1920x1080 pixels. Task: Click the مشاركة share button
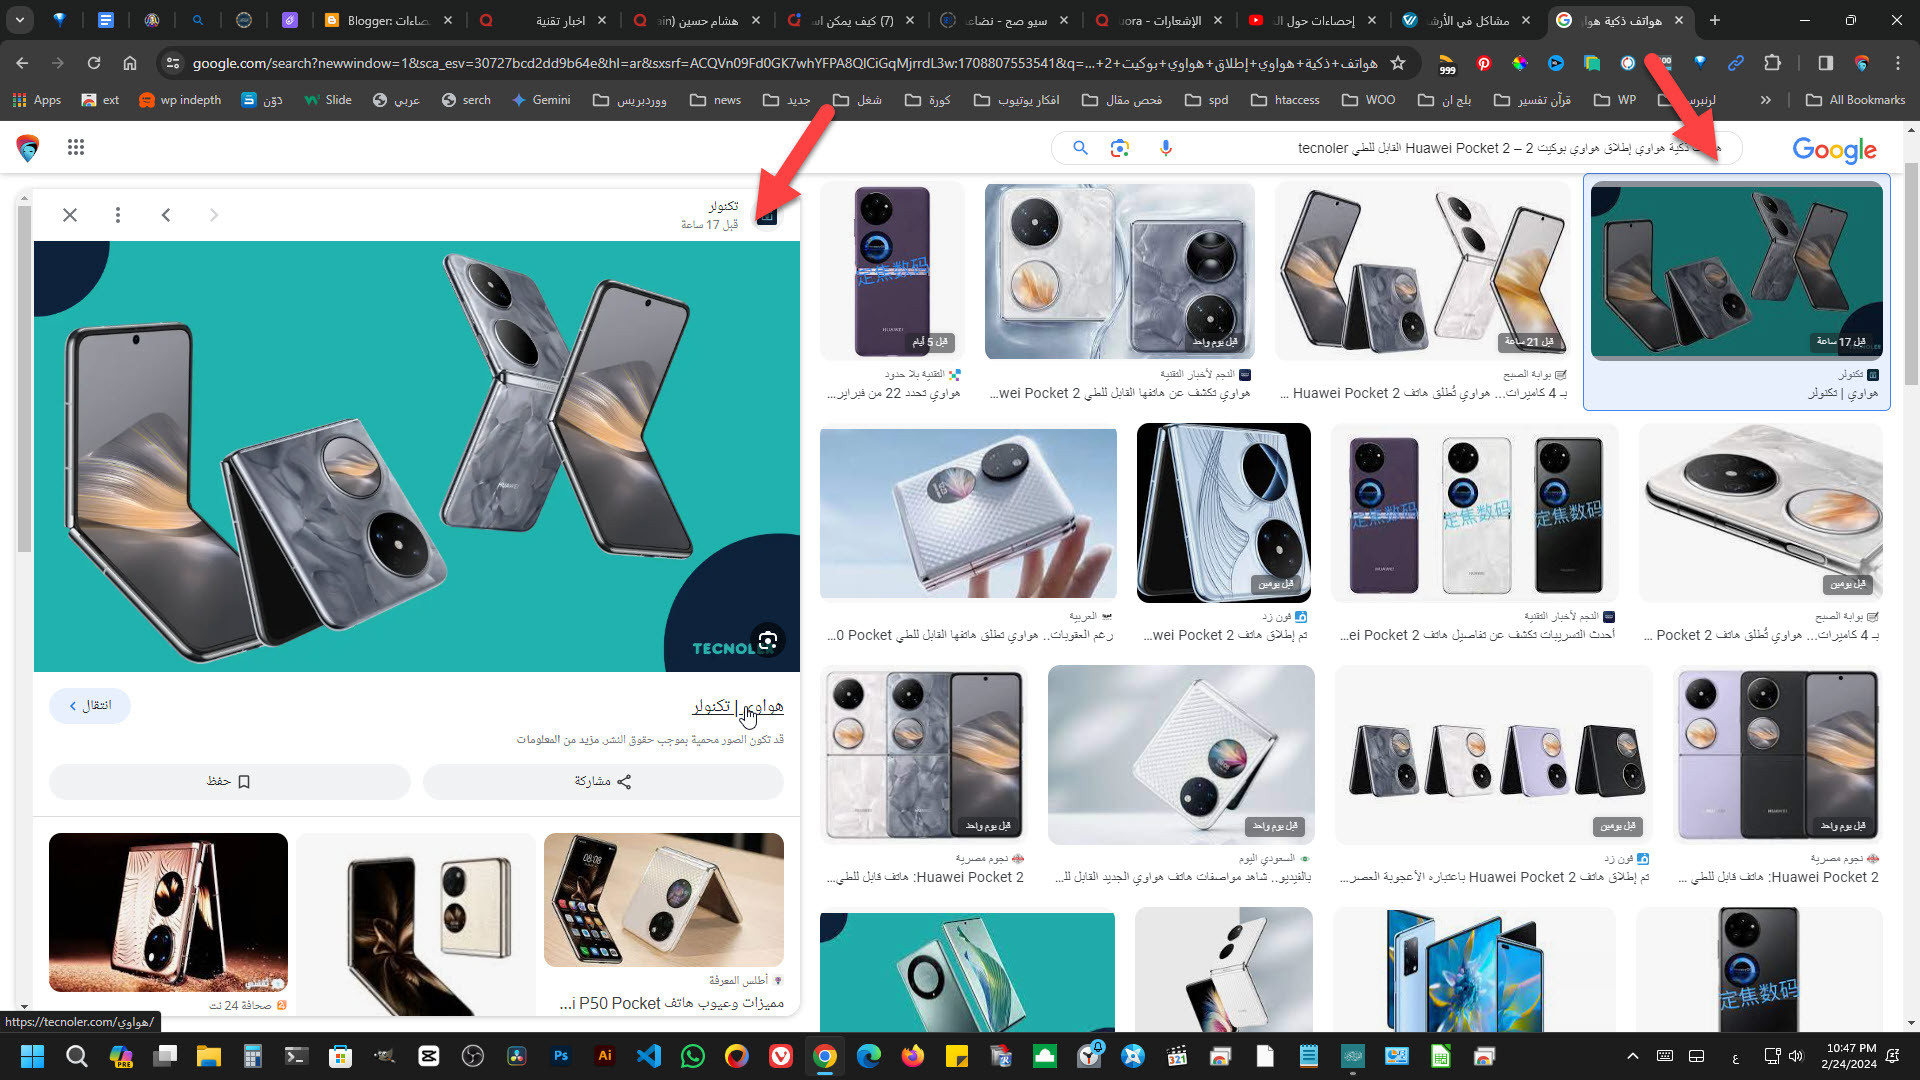603,781
